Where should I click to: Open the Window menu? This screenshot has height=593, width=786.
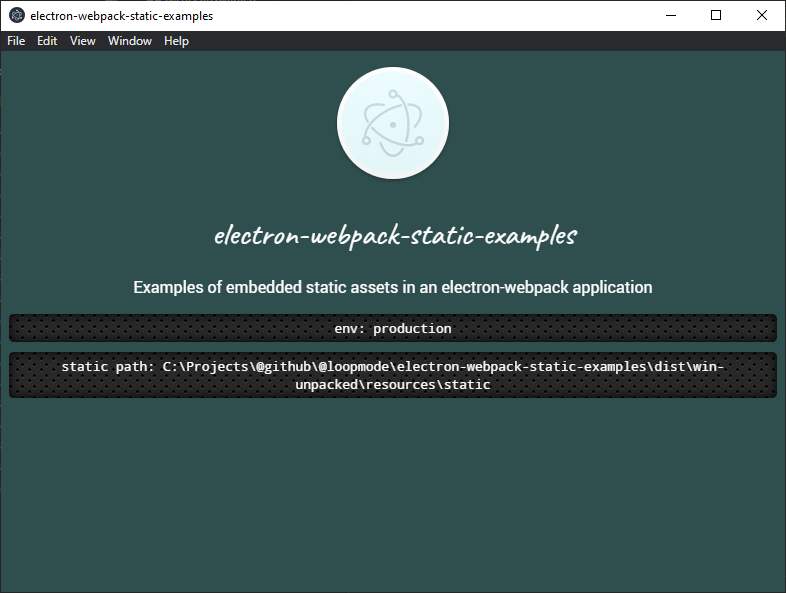tap(129, 41)
